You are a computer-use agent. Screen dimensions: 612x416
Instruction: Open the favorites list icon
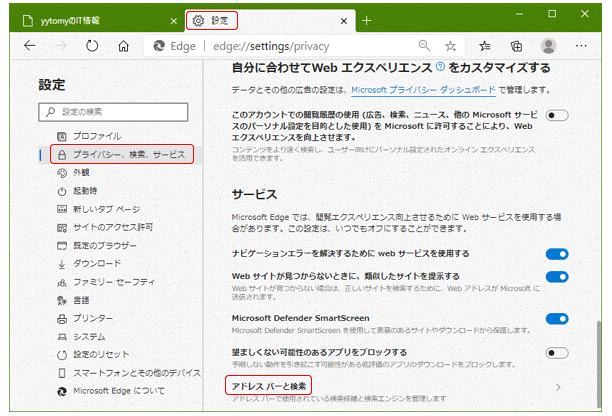(x=484, y=45)
